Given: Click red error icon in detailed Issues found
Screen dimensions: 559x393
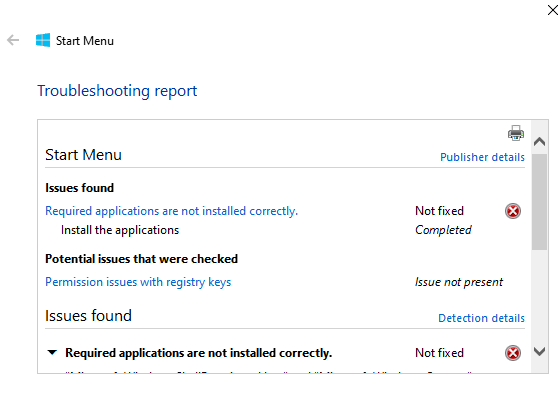Looking at the screenshot, I should (513, 353).
